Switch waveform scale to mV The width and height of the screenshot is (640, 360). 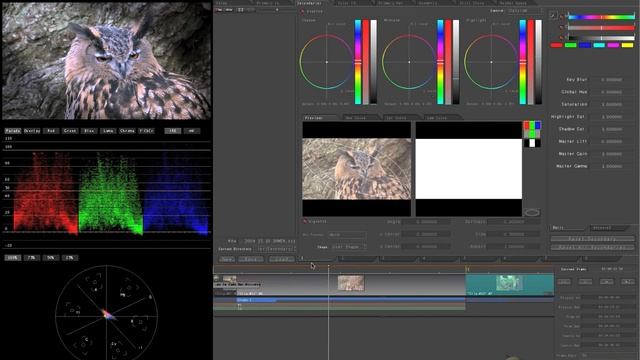191,131
